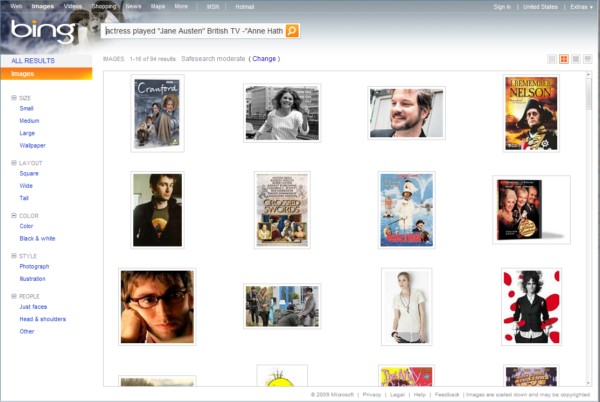Viewport: 600px width, 402px height.
Task: Open young man in dark jacket thumbnail
Action: point(157,210)
